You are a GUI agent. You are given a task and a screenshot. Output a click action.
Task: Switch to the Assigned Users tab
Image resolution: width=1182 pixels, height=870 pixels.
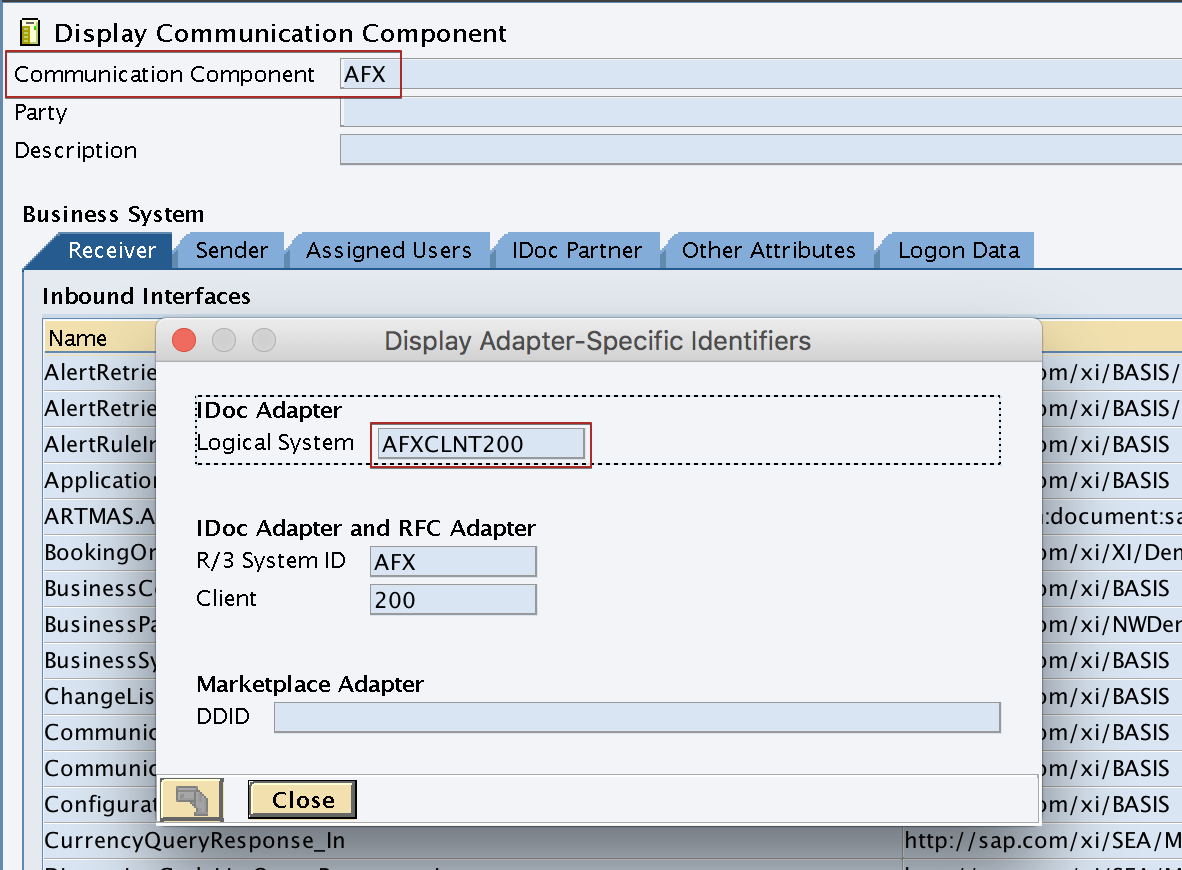390,250
